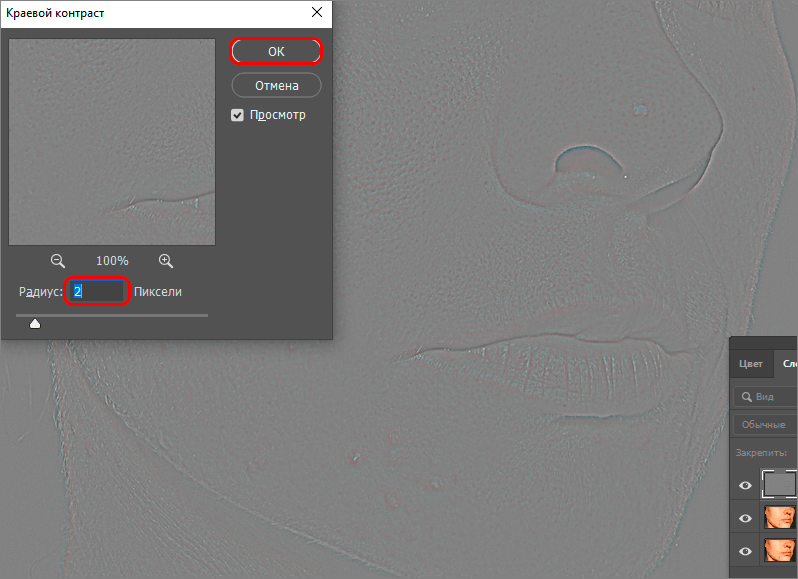Hide the bottom face layer

(x=745, y=552)
